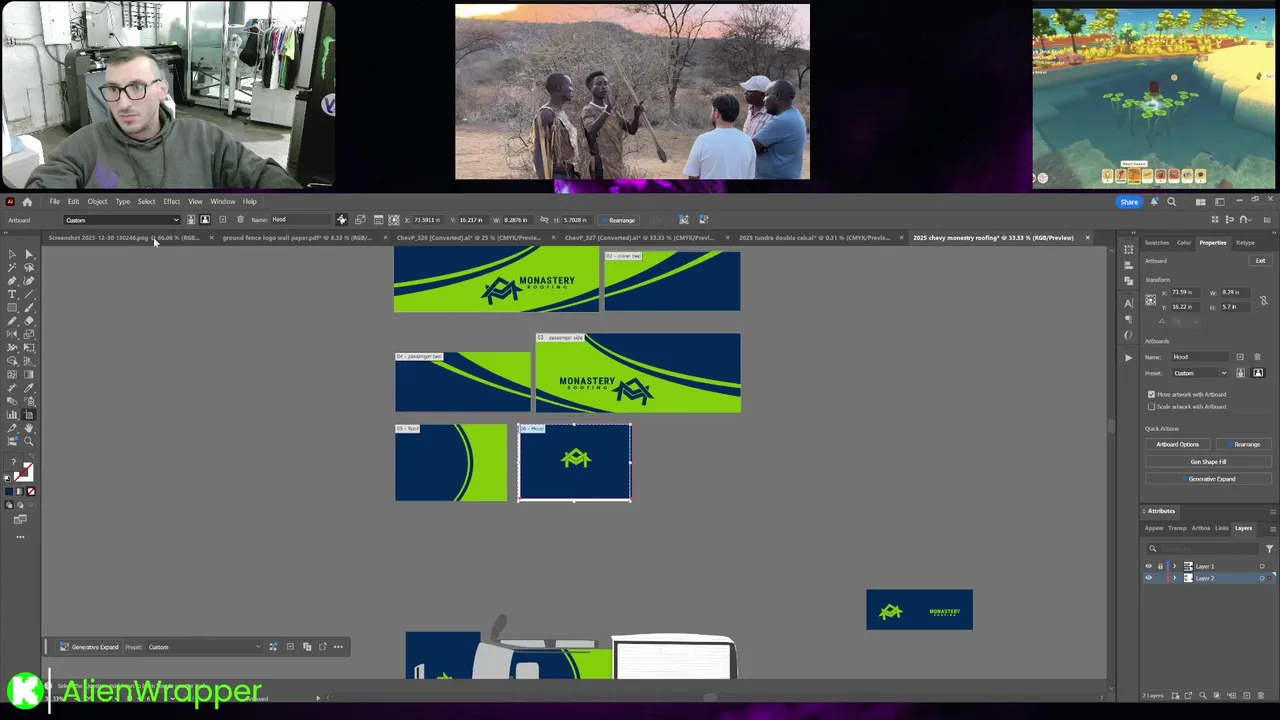Hide Layer 2 visibility eye
Image resolution: width=1280 pixels, height=720 pixels.
(x=1148, y=579)
